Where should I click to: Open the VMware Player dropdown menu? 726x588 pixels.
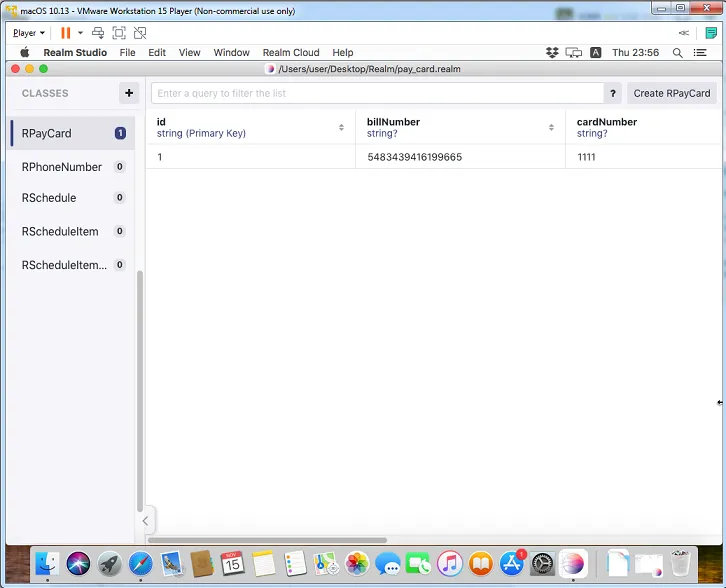click(29, 33)
